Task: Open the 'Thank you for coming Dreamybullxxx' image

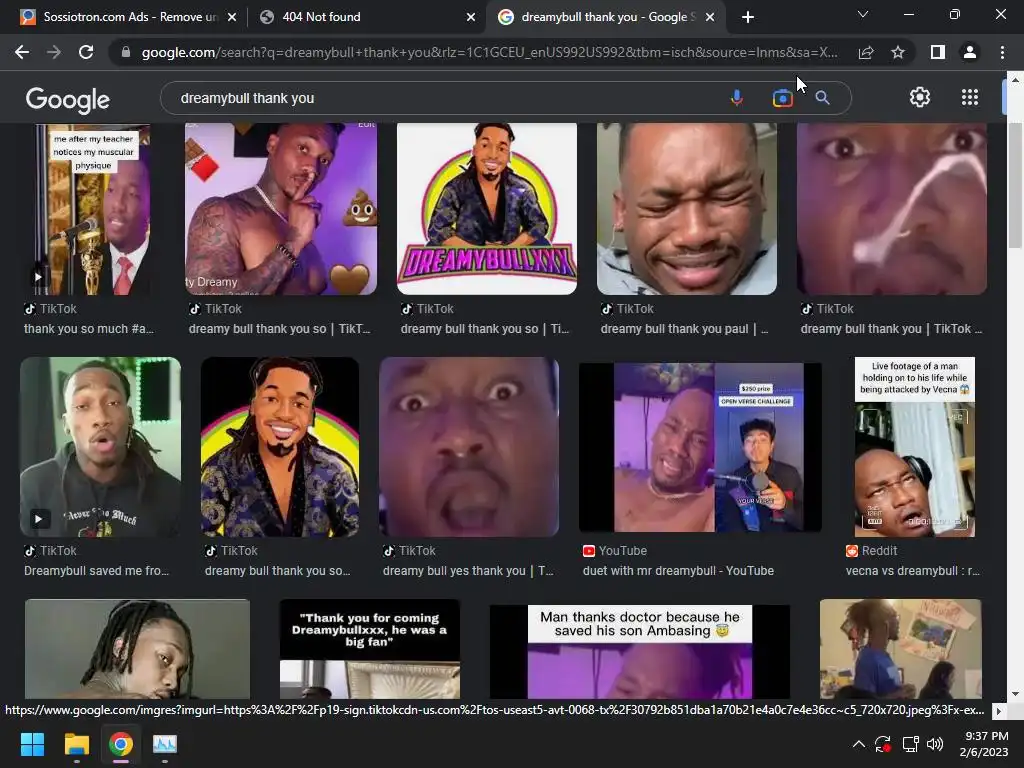Action: (x=370, y=649)
